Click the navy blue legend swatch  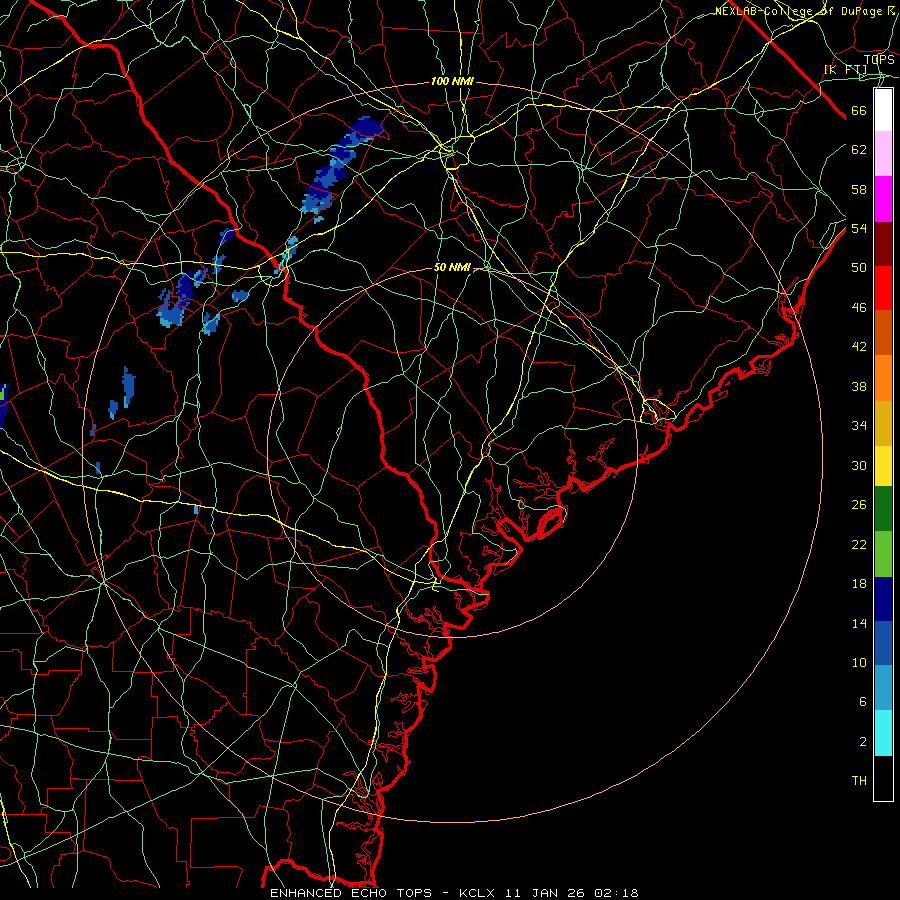883,599
